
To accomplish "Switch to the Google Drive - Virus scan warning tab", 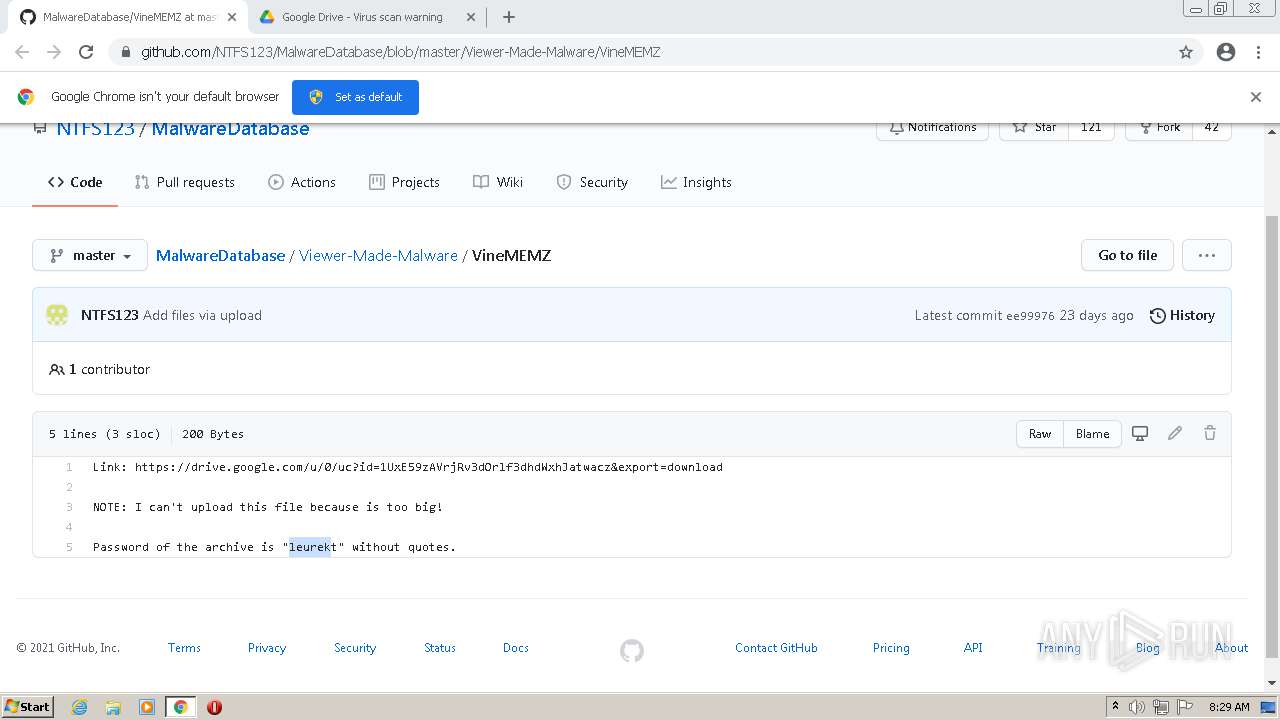I will point(362,17).
